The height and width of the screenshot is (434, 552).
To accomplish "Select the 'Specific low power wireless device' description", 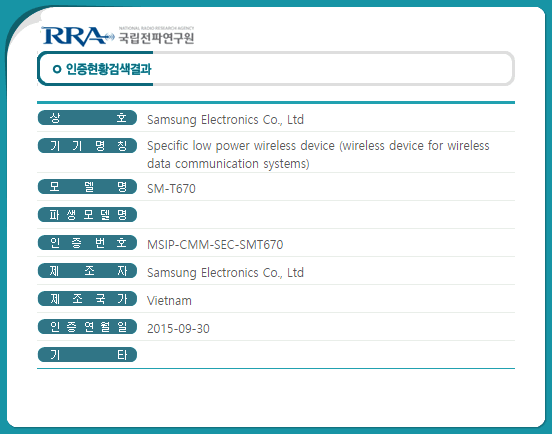I will click(318, 155).
